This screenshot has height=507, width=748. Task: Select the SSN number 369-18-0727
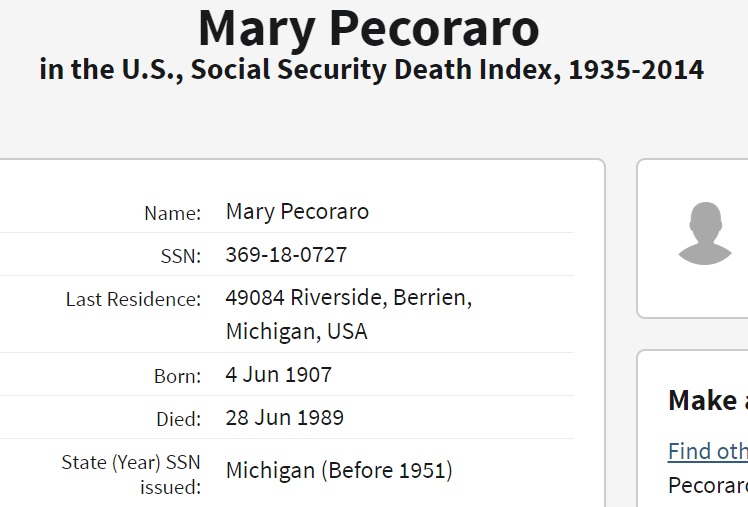[286, 255]
